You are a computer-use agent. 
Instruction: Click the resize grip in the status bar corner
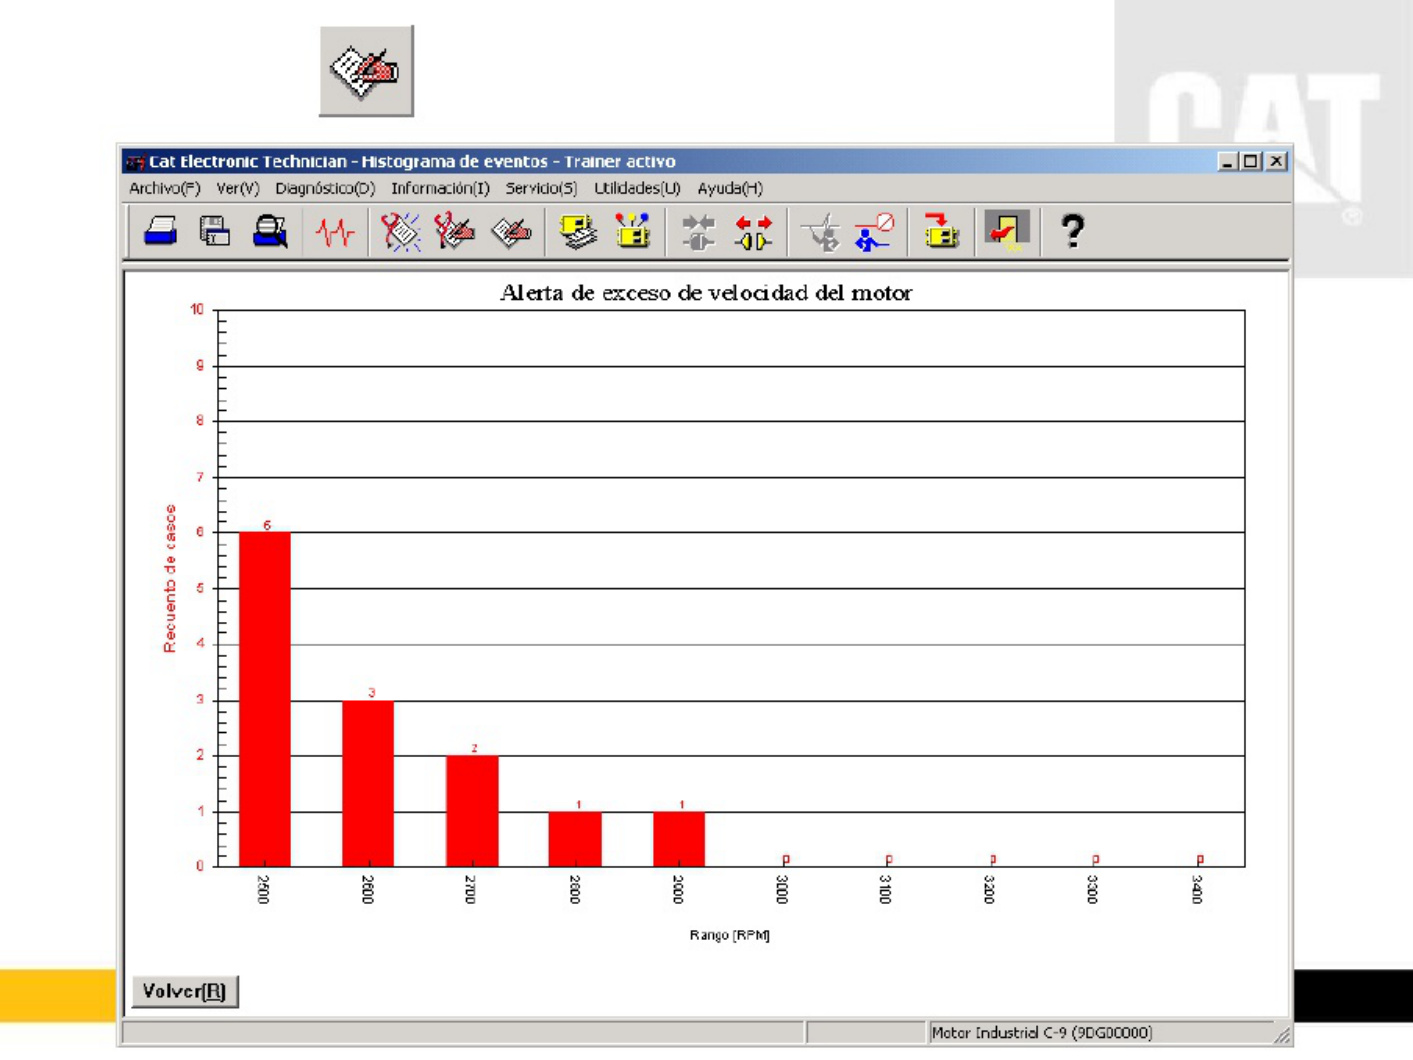click(1282, 1035)
